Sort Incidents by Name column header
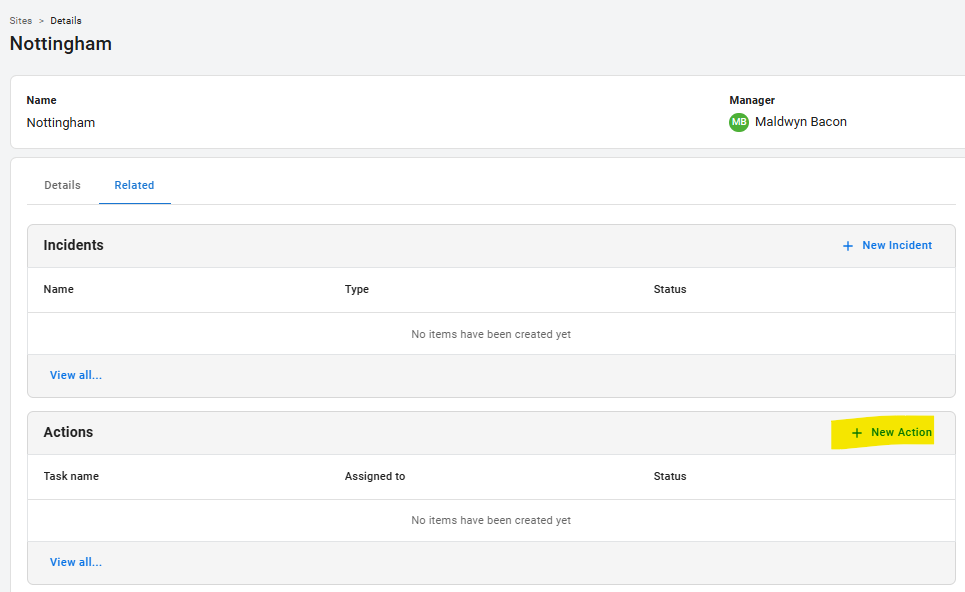 (59, 289)
